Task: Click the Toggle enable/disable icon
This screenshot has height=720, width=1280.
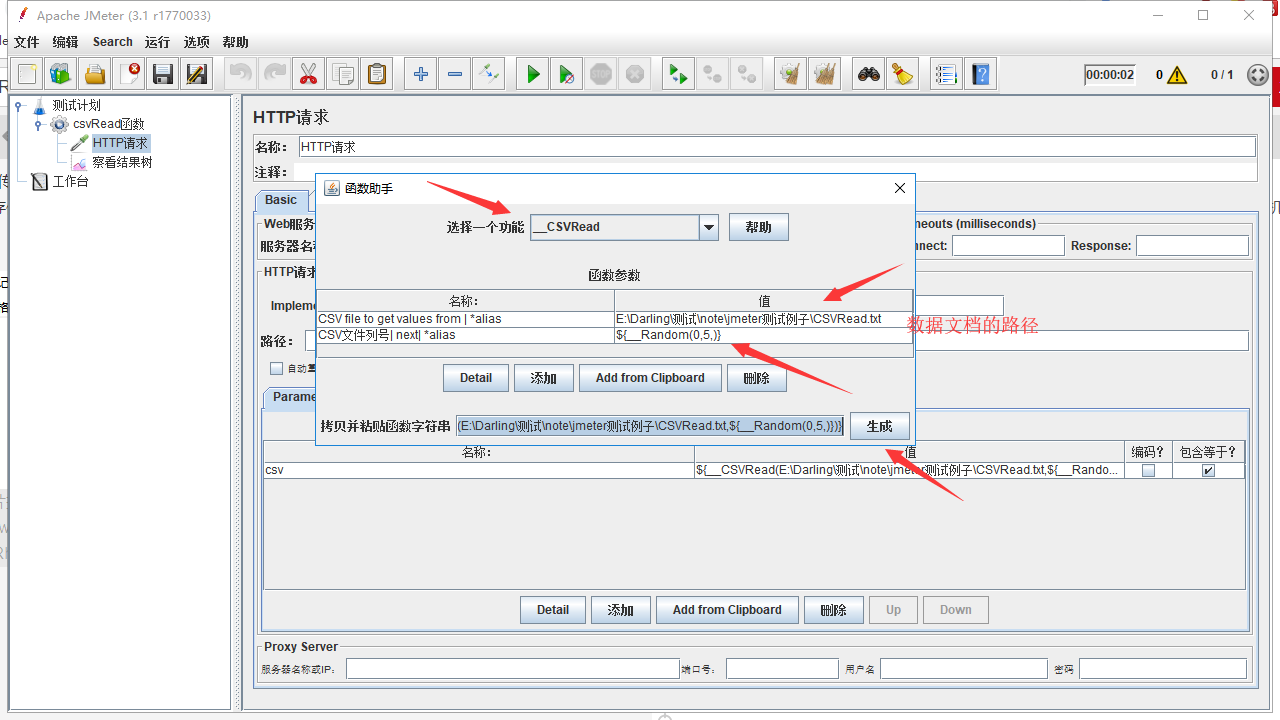Action: coord(489,74)
